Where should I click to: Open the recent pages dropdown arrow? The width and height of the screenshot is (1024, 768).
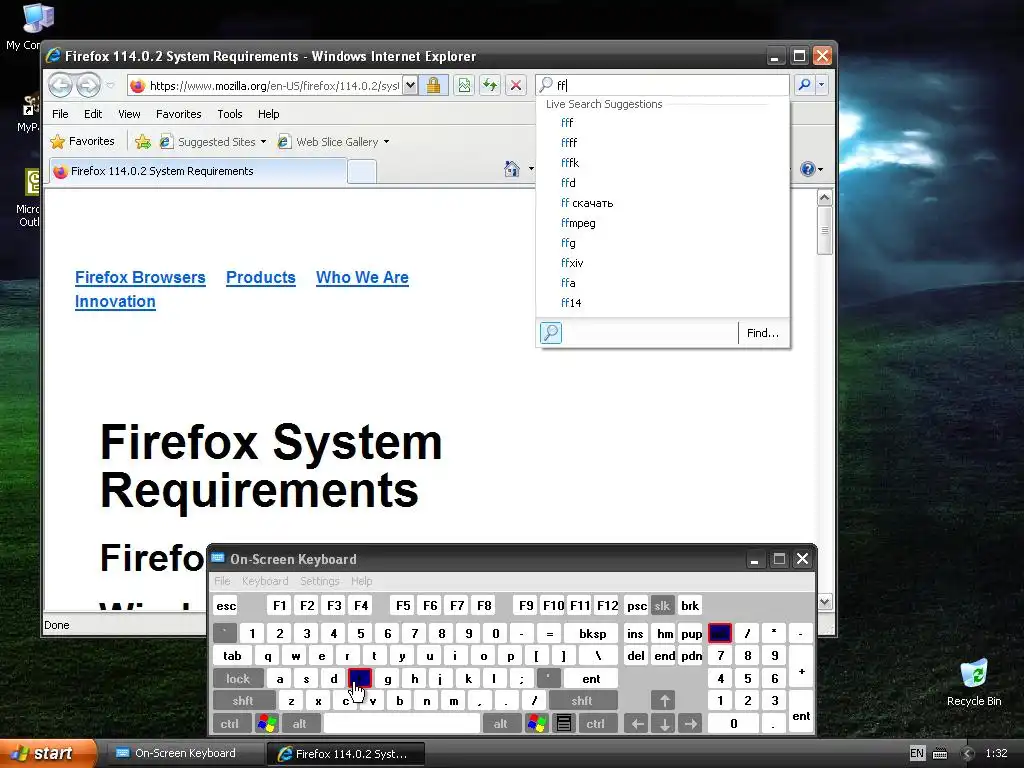click(110, 86)
